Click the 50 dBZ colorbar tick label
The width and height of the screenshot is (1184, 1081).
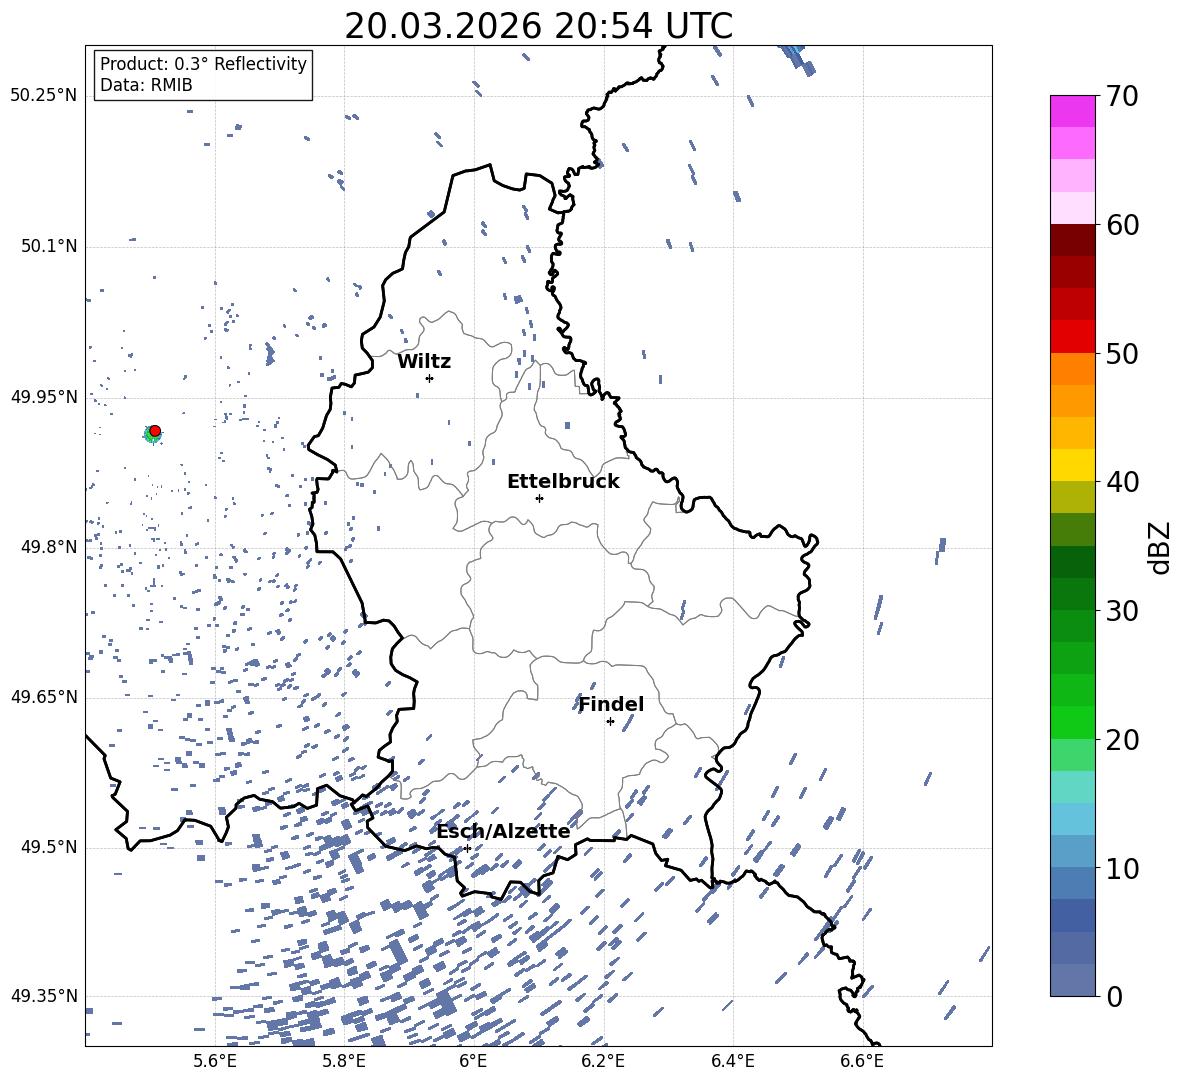point(1122,354)
